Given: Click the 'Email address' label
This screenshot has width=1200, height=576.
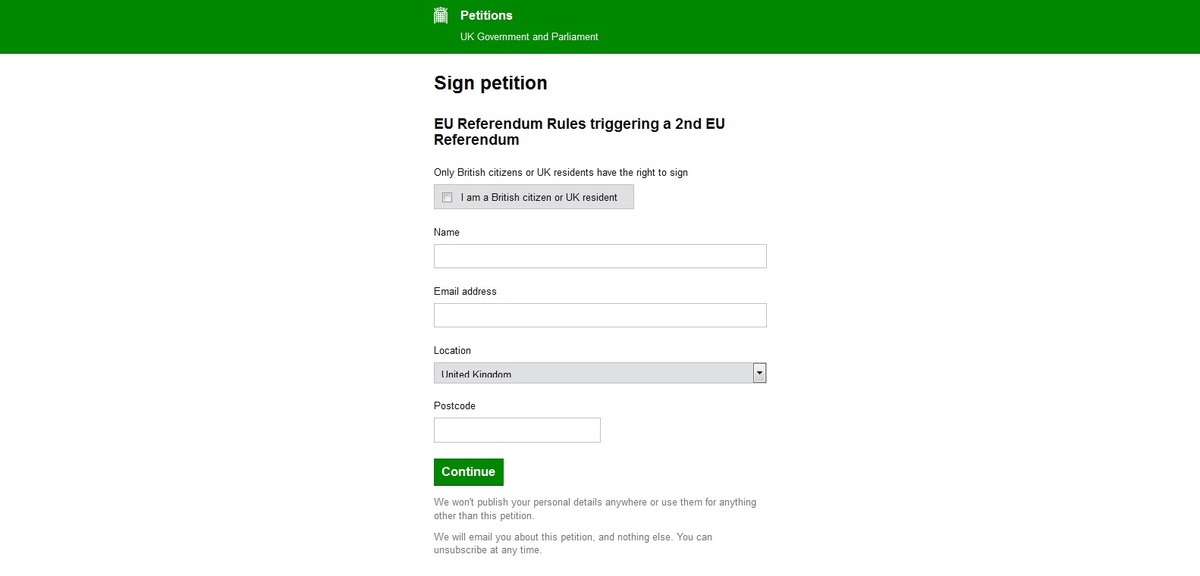Looking at the screenshot, I should (465, 291).
